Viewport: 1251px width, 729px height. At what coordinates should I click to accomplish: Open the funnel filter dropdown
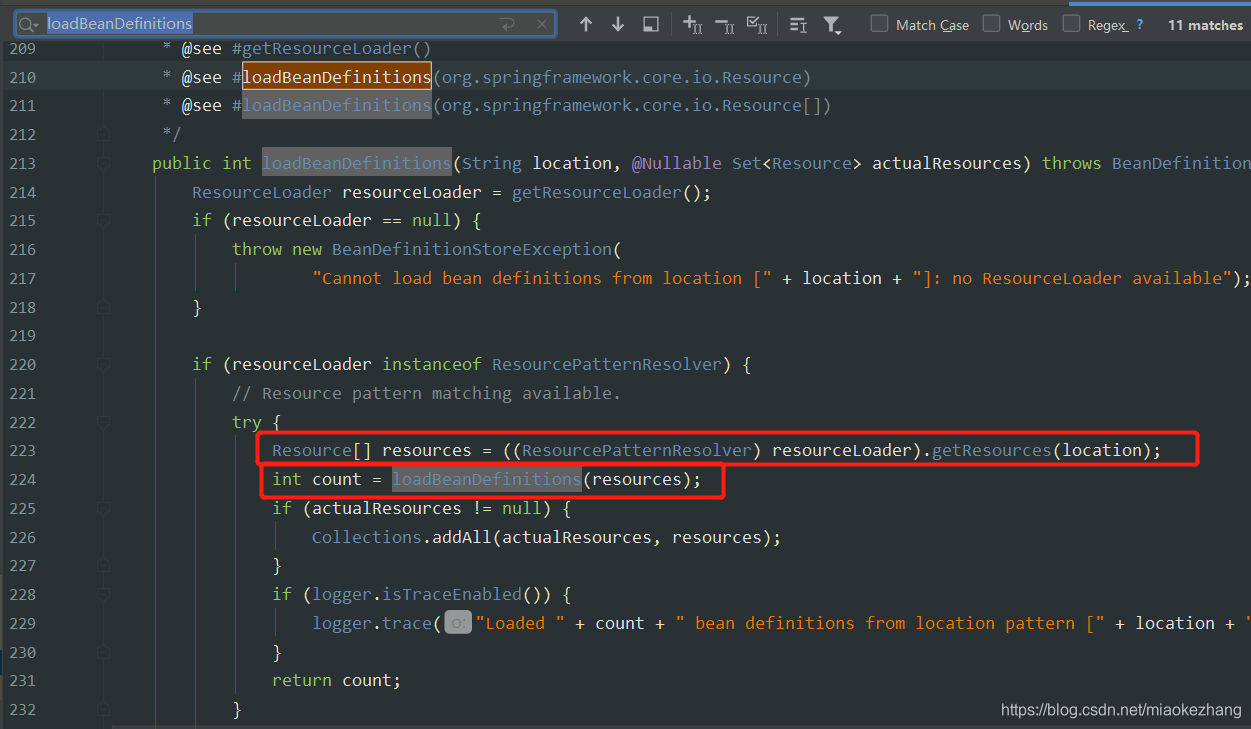coord(832,25)
